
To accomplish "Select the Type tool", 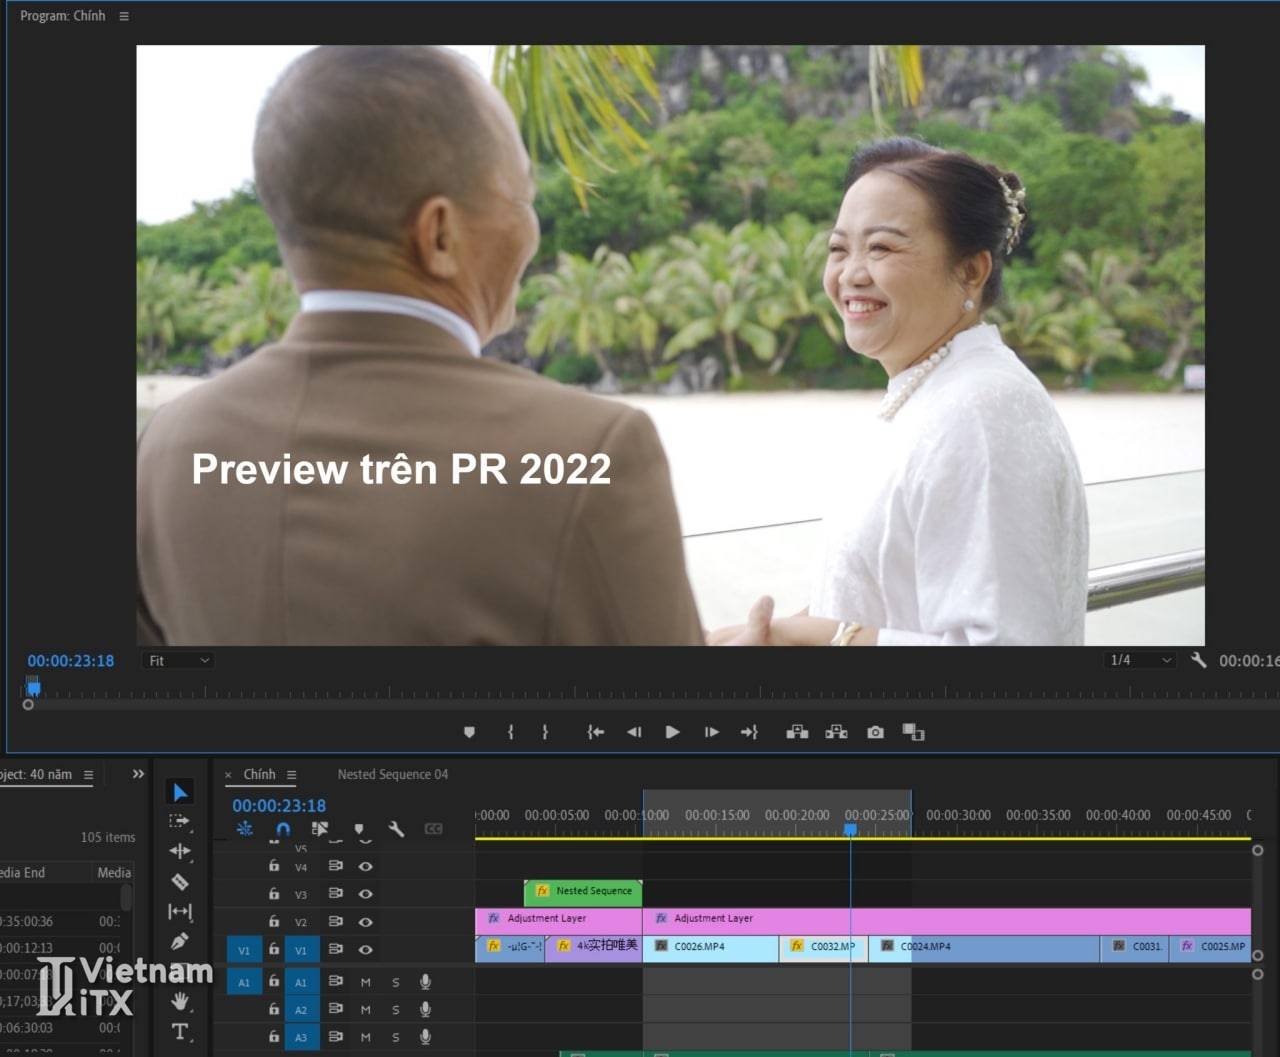I will point(180,1031).
